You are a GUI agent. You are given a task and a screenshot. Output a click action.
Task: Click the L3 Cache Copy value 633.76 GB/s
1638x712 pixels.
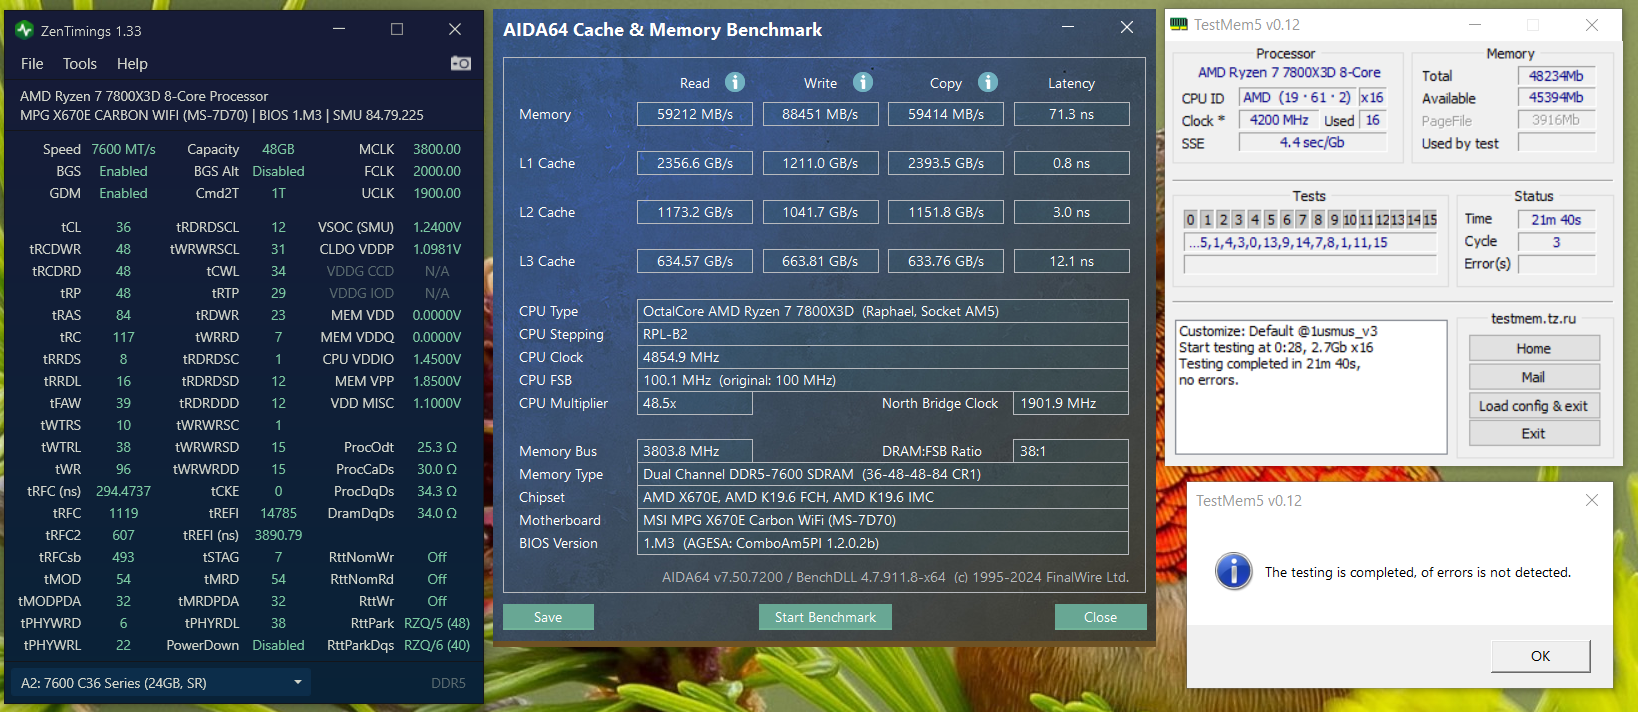click(946, 261)
